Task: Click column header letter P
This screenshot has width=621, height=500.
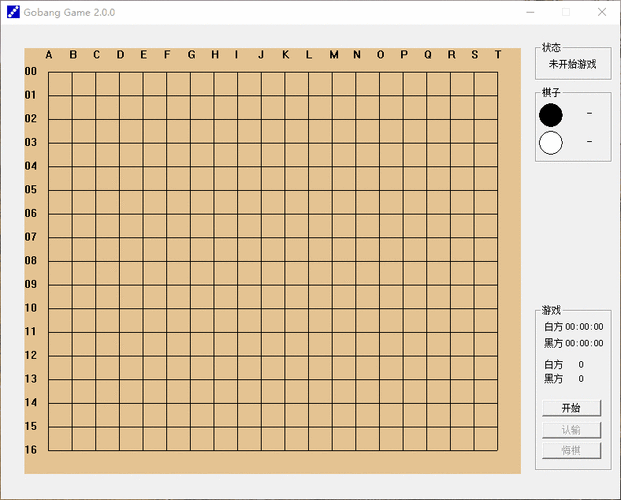Action: 404,55
